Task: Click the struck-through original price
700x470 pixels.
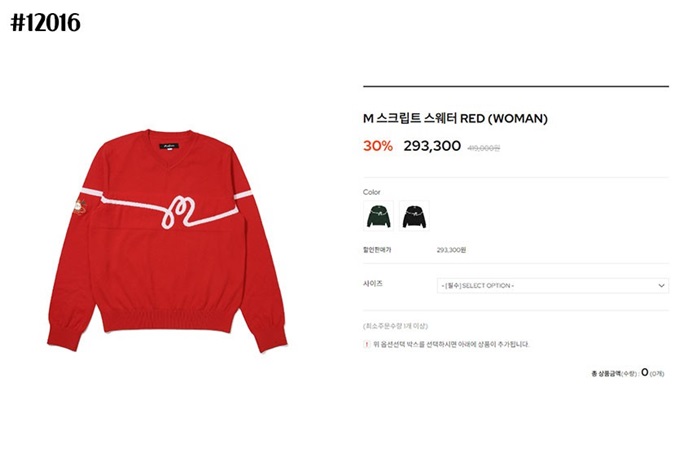Action: pyautogui.click(x=484, y=148)
